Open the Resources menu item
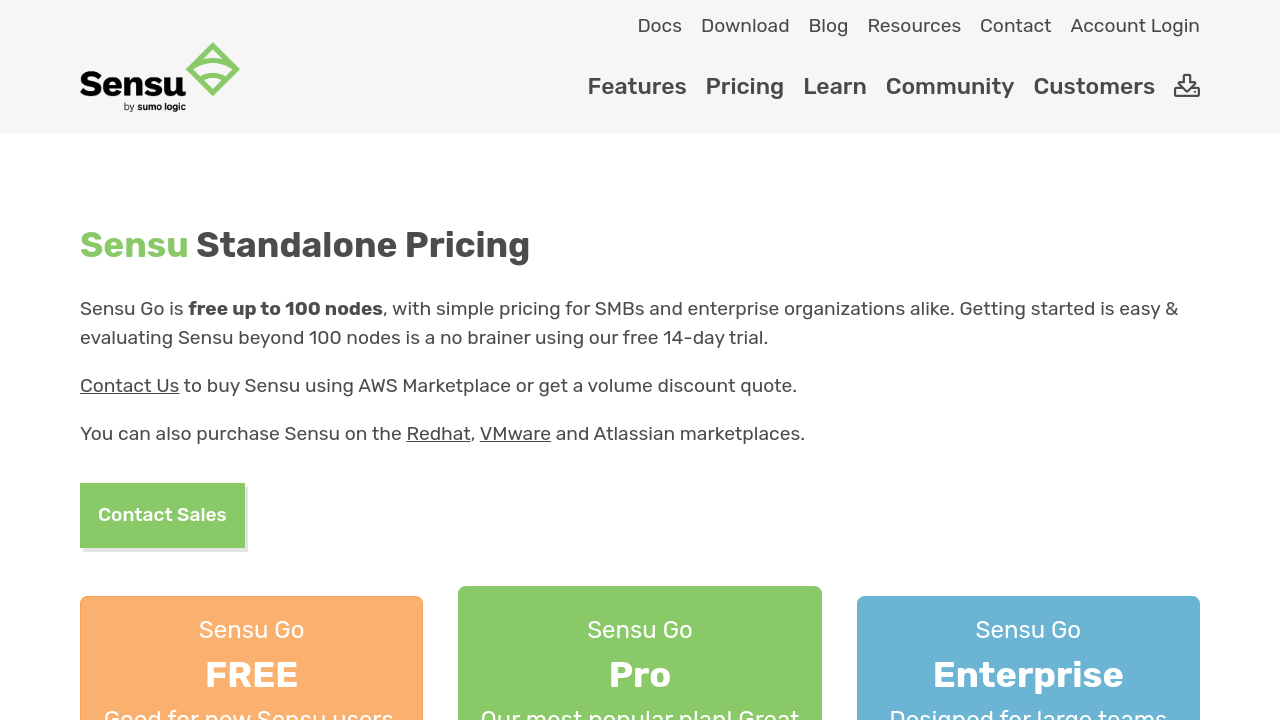 914,26
